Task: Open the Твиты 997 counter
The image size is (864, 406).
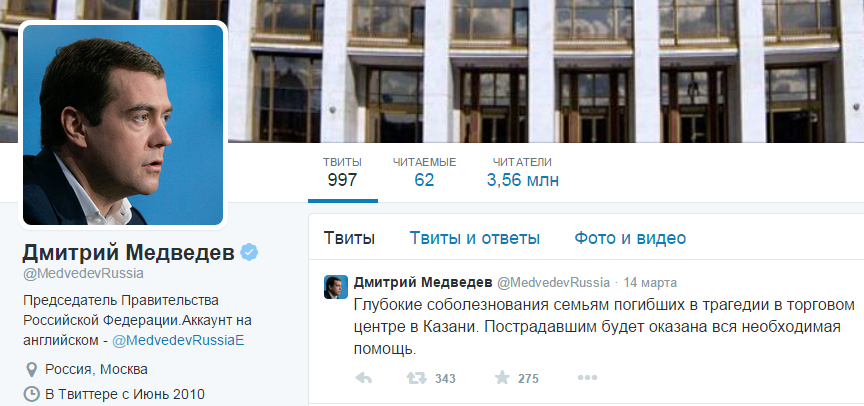Action: coord(342,171)
